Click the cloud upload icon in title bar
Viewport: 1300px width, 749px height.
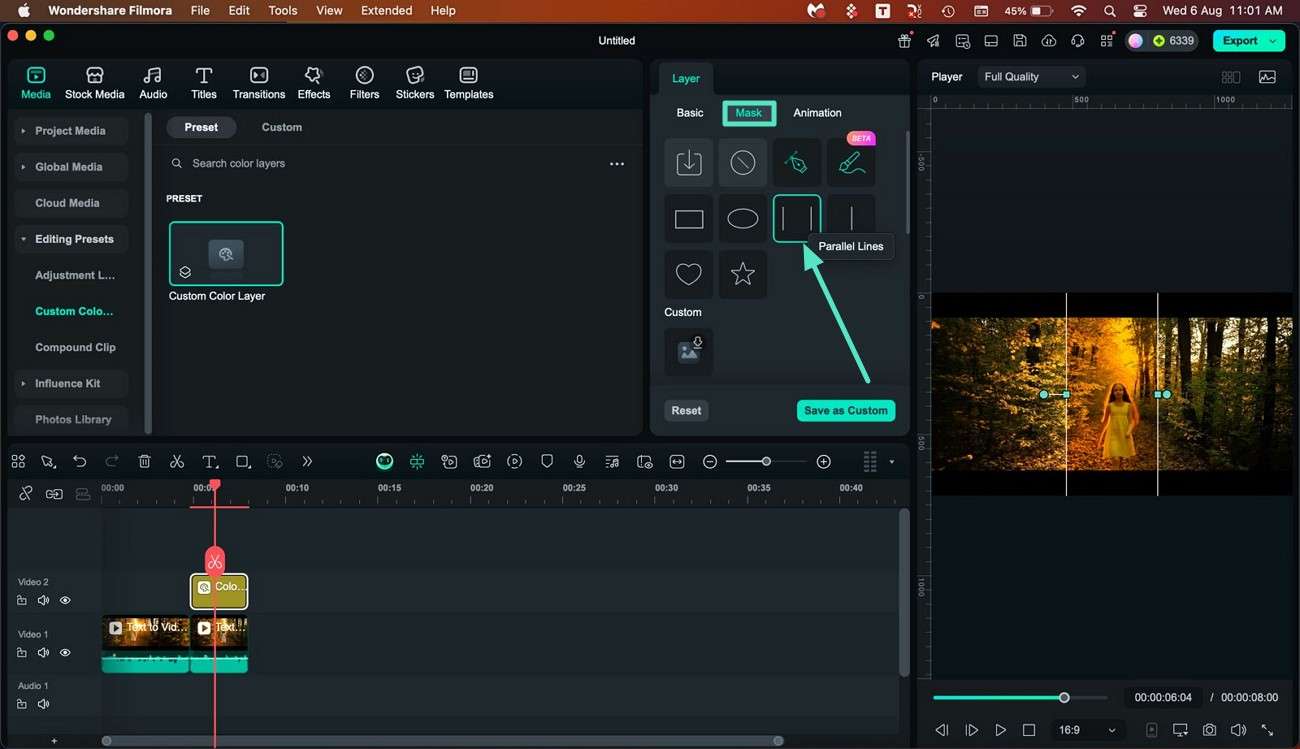point(1049,41)
